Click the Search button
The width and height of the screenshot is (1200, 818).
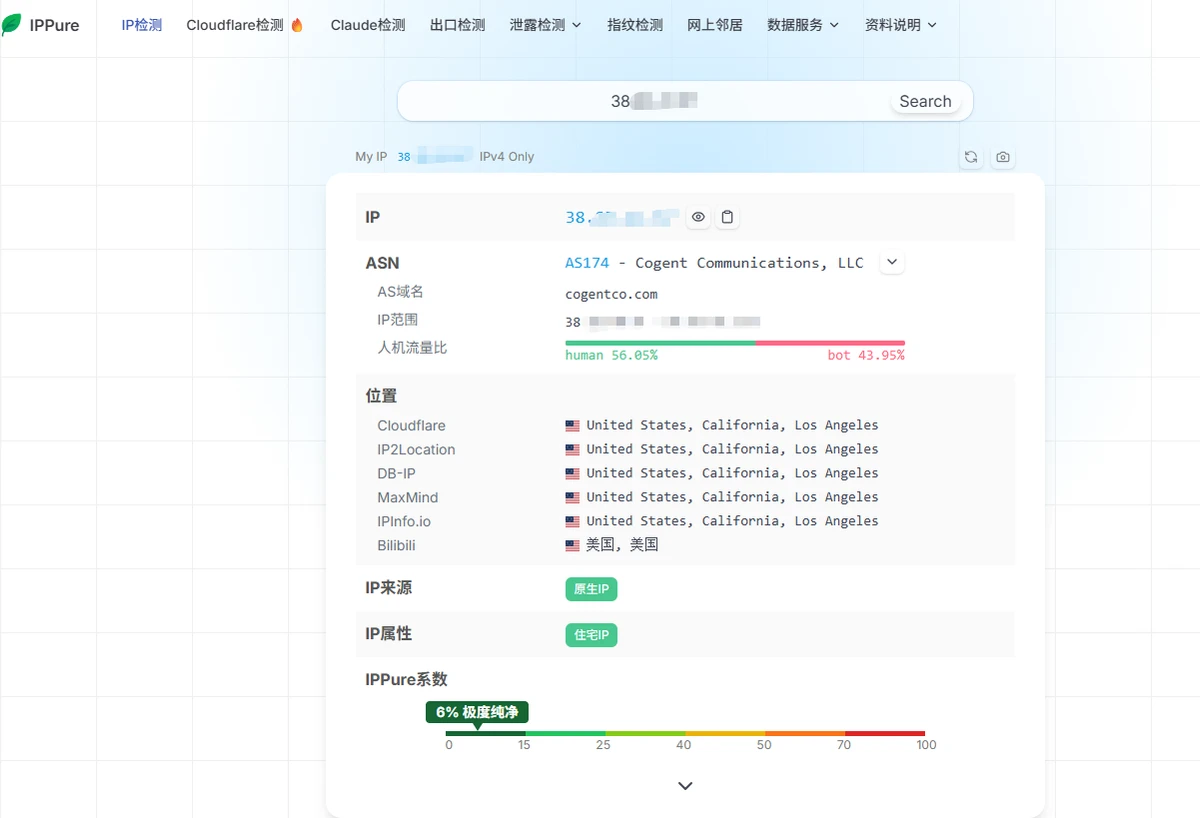pos(925,101)
